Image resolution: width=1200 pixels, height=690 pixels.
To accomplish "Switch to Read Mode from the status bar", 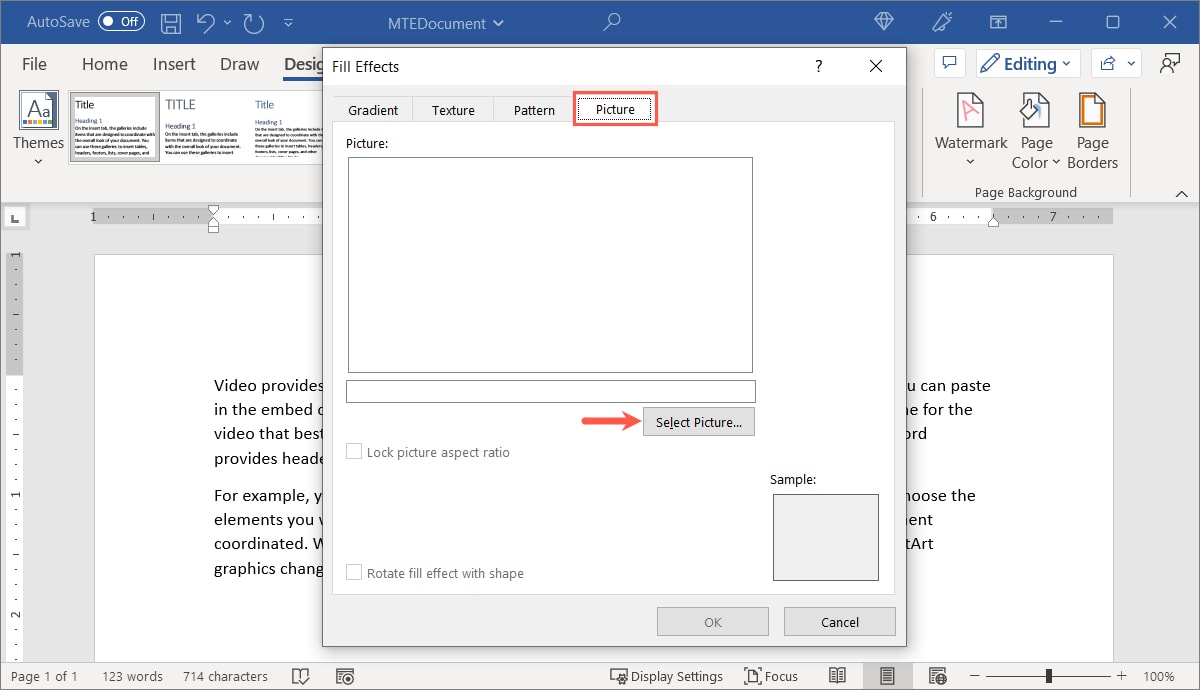I will 838,676.
